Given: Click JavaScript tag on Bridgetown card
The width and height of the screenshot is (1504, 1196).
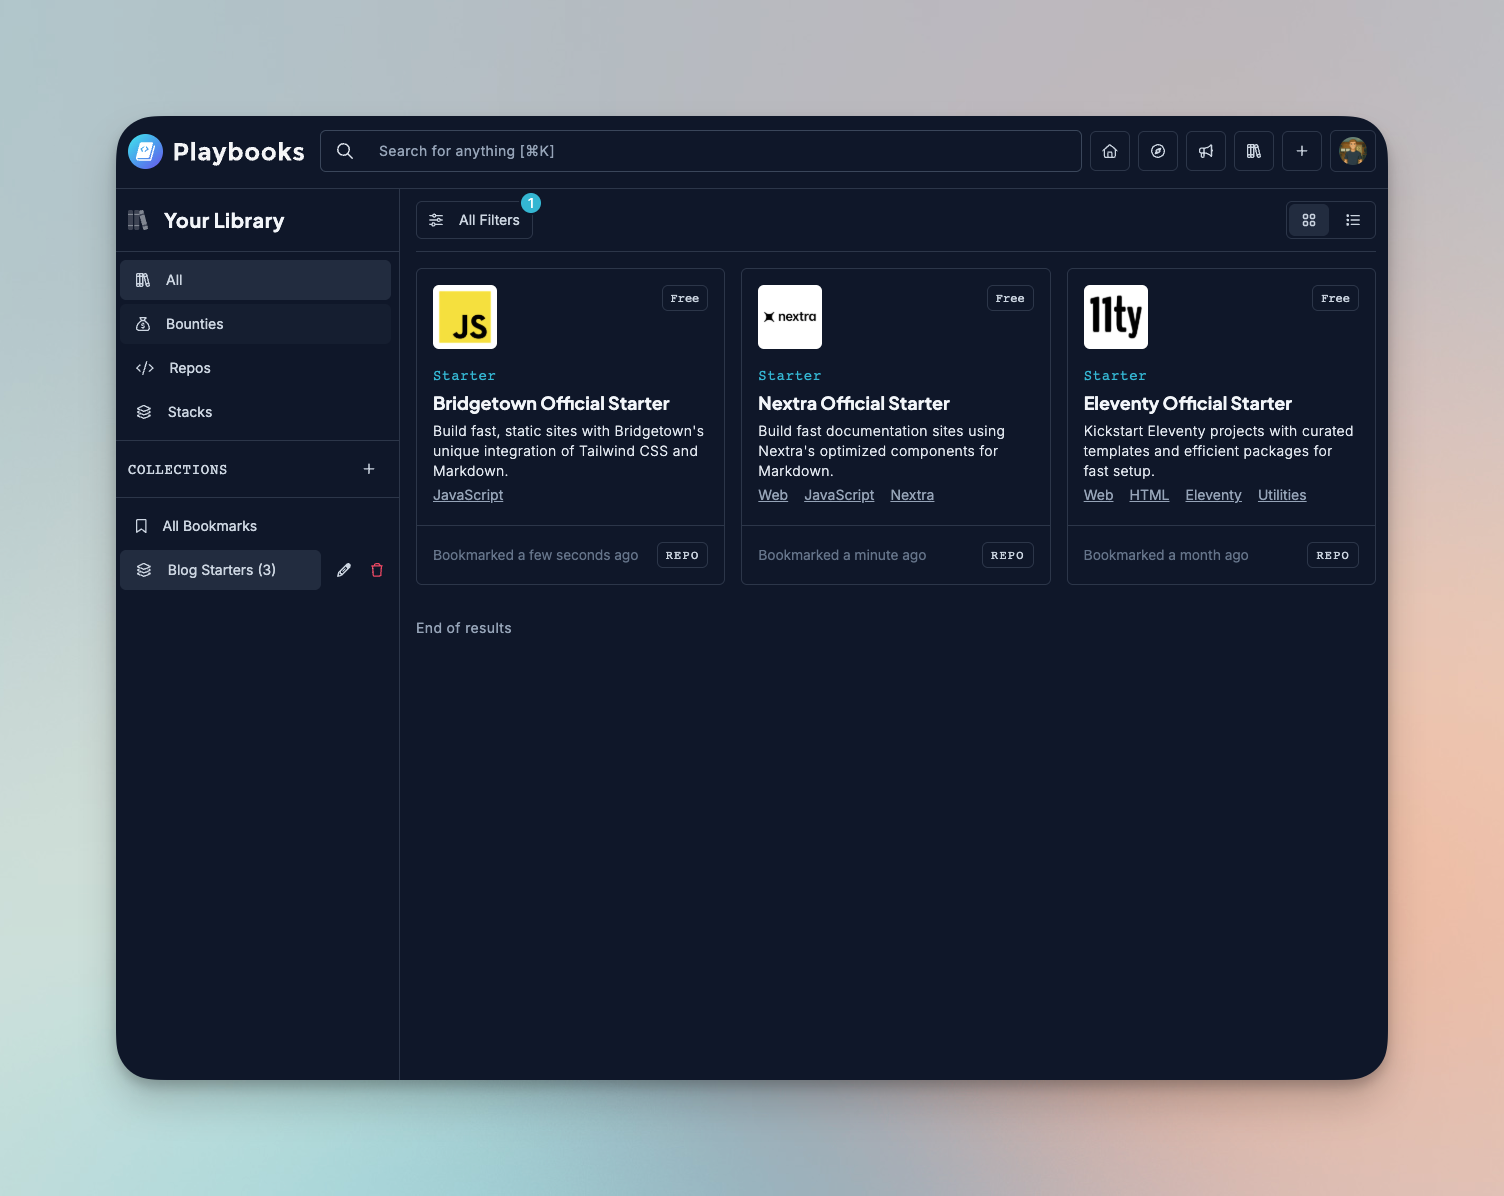Looking at the screenshot, I should click(x=468, y=495).
